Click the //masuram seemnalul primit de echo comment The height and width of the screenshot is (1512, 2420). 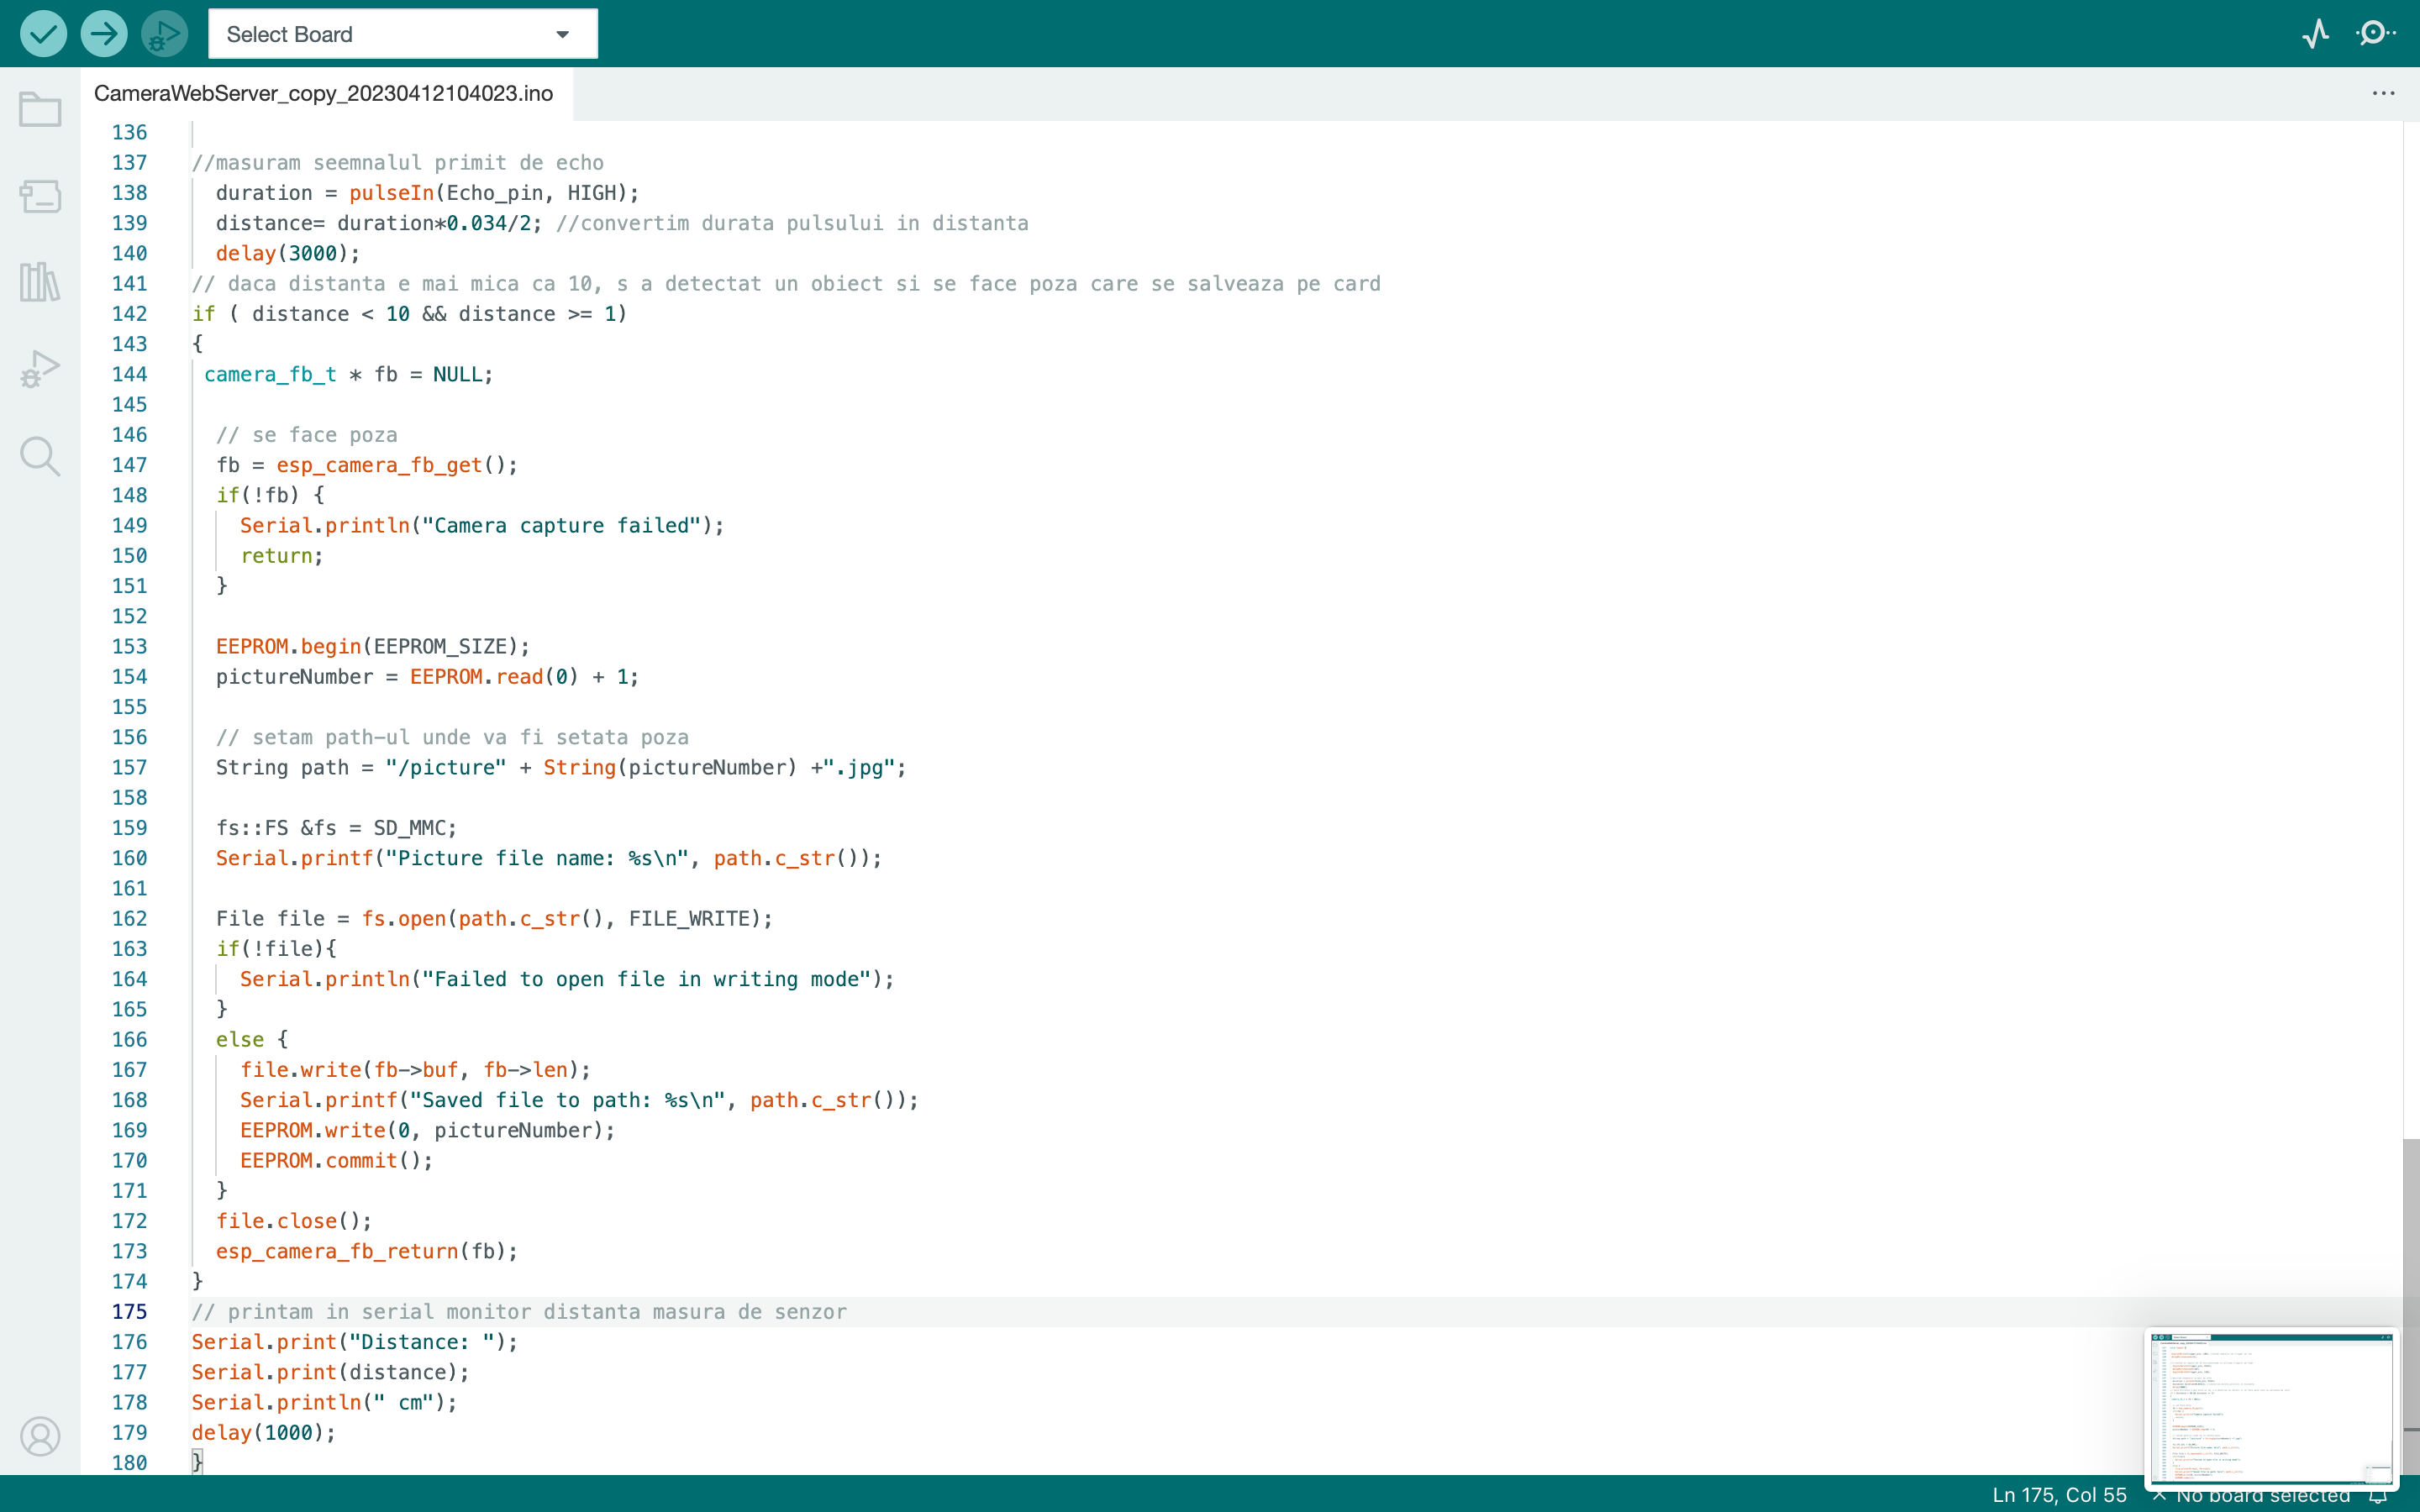398,163
